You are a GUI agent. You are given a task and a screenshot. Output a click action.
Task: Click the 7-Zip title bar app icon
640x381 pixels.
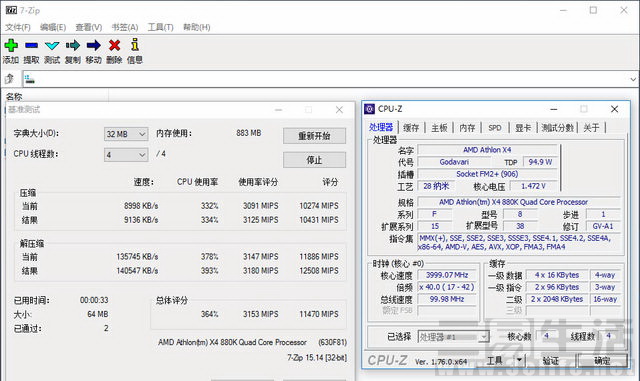[x=11, y=10]
